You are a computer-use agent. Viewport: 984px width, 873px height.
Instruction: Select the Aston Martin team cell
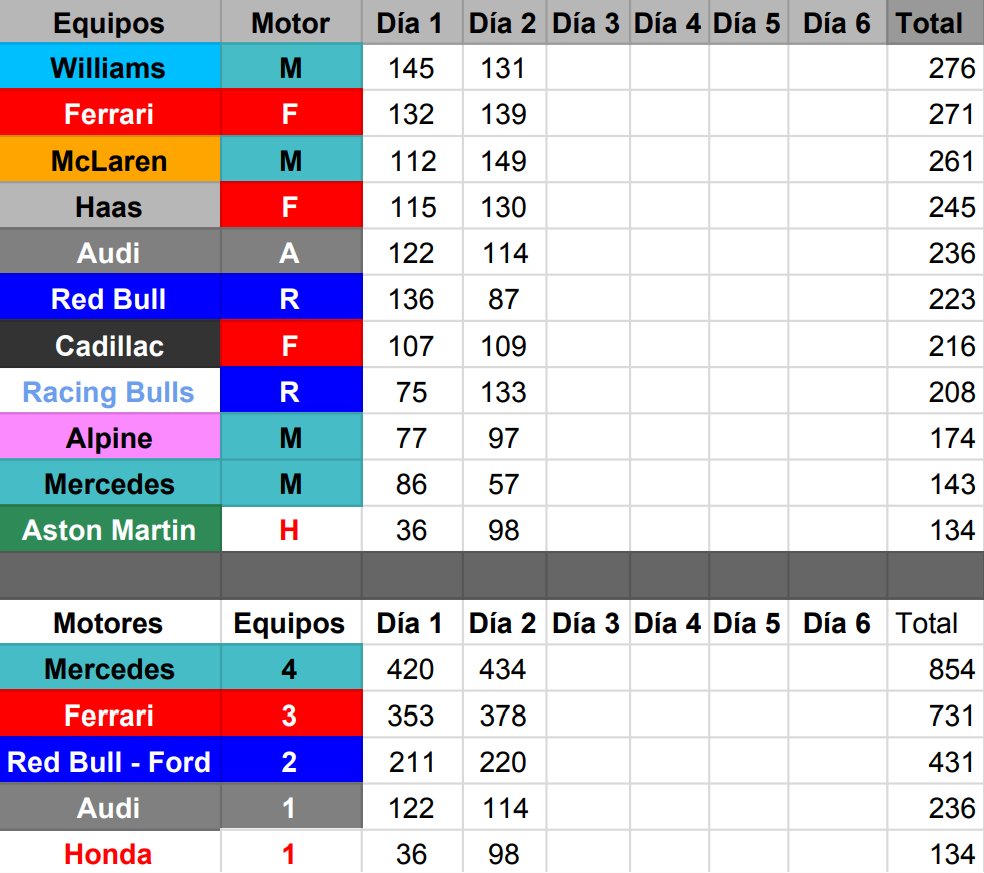pos(110,529)
